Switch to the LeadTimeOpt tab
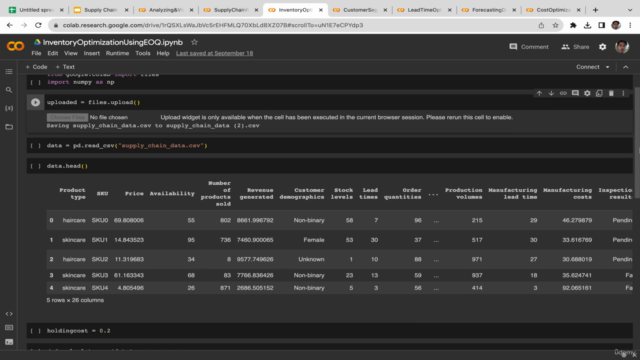Viewport: 640px width, 360px height. pyautogui.click(x=424, y=10)
